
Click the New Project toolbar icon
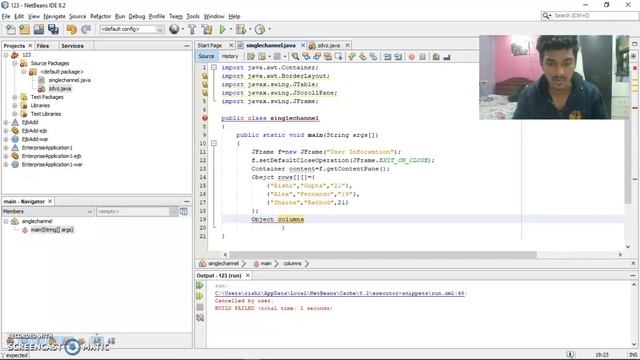pos(24,29)
